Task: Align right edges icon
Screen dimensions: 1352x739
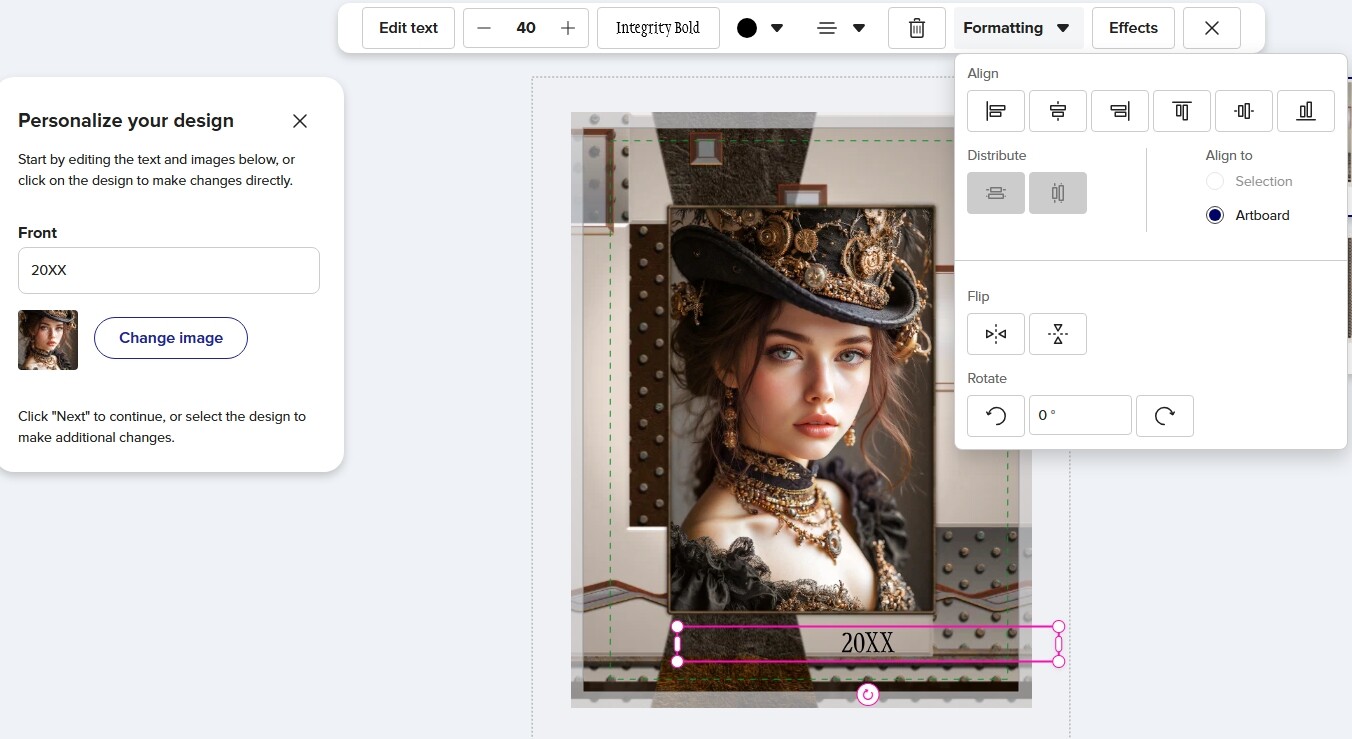Action: tap(1120, 111)
